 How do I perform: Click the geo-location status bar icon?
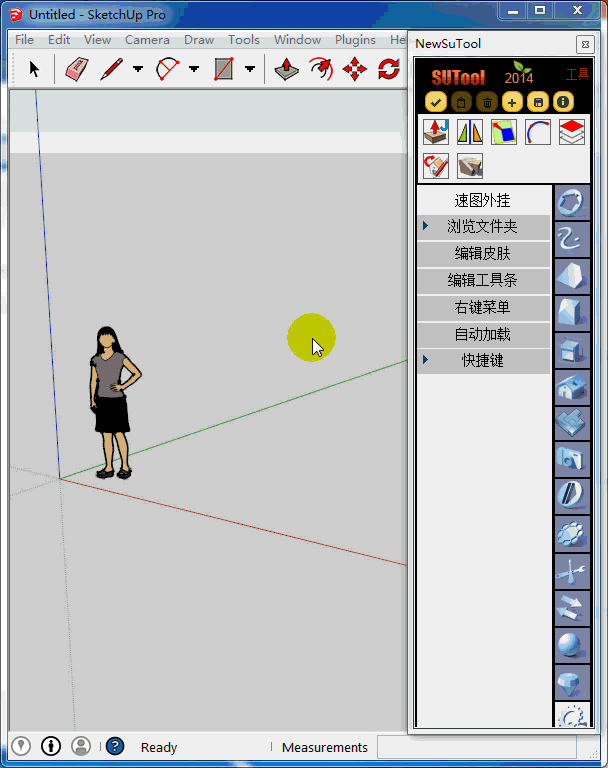click(21, 746)
